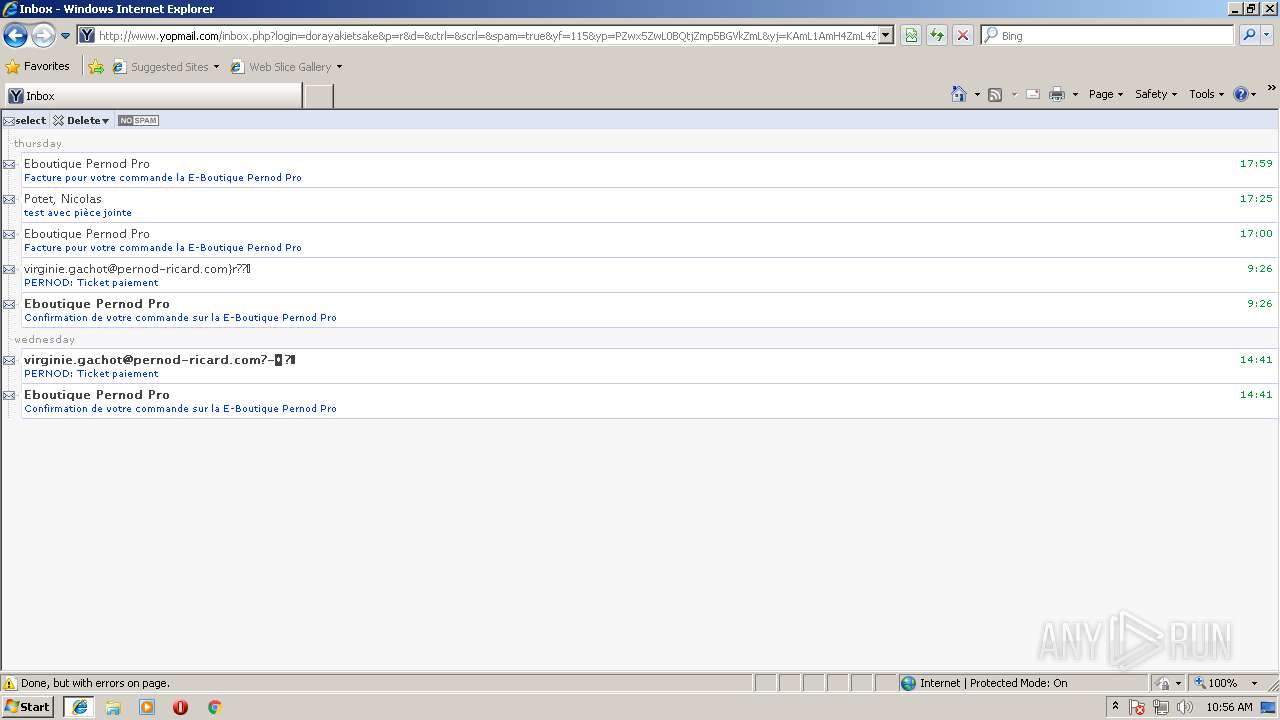Select envelope icon for 17:59 Eboutique email

[9, 164]
